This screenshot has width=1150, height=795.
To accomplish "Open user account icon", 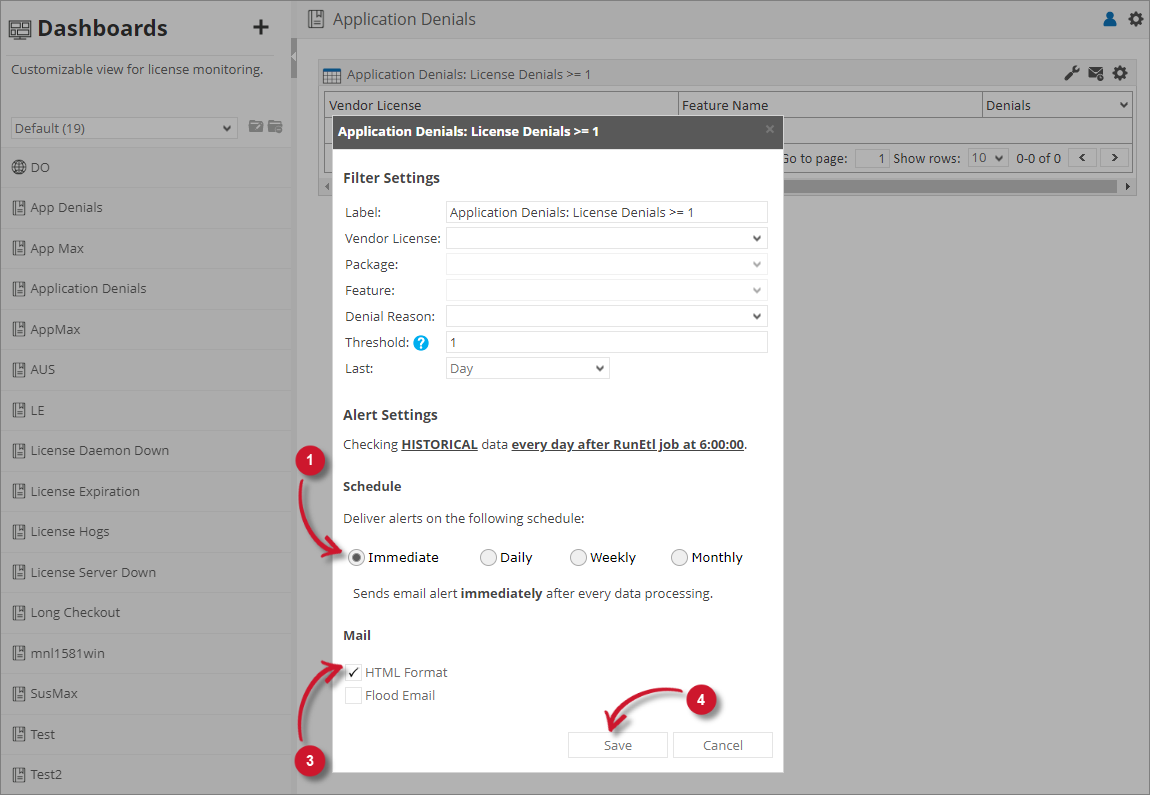I will coord(1110,19).
